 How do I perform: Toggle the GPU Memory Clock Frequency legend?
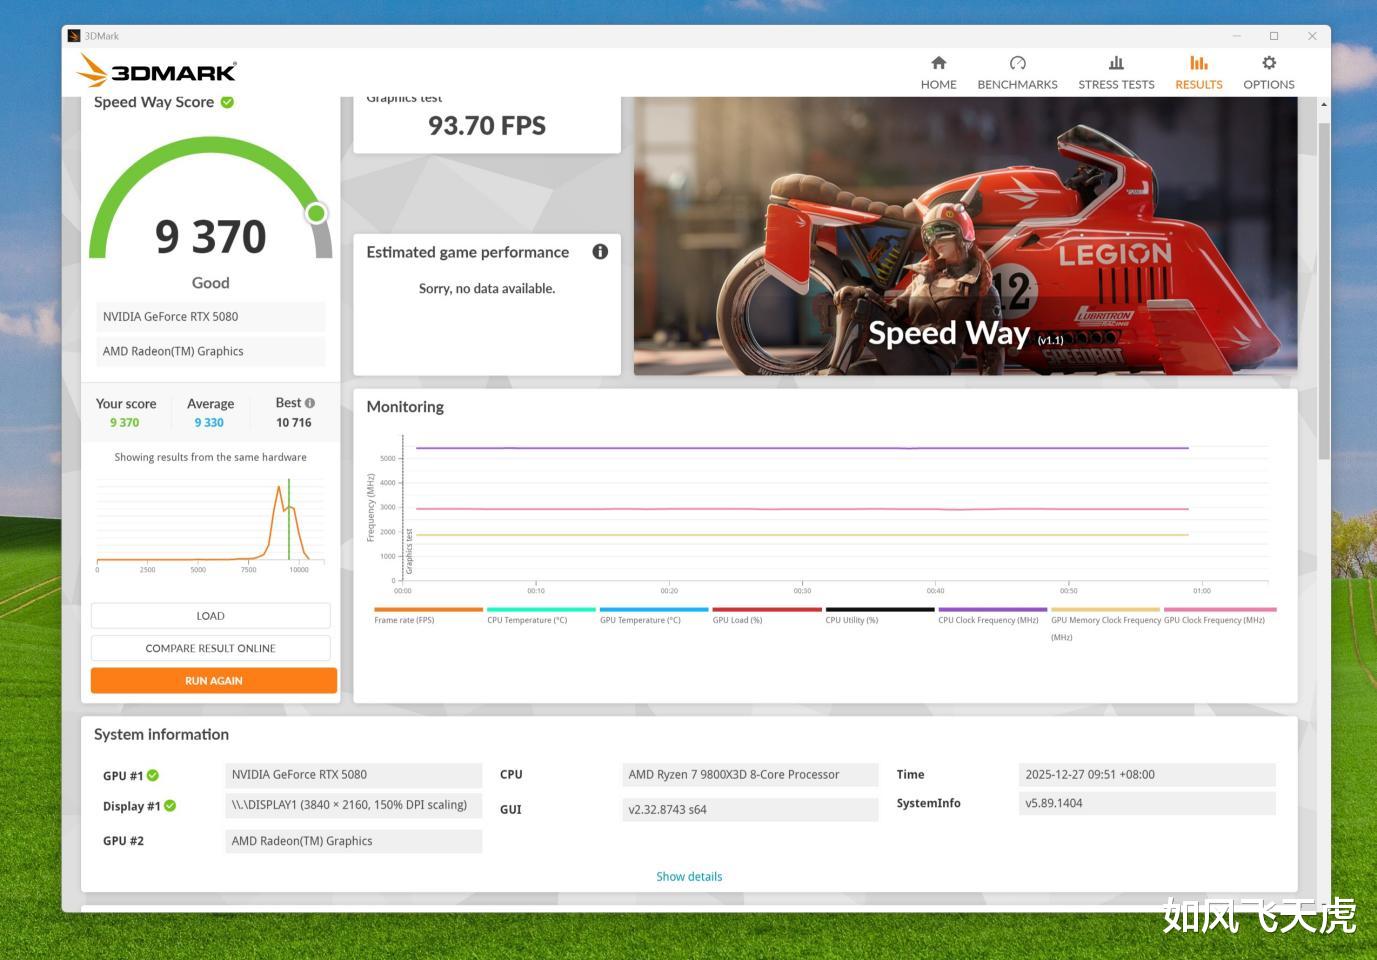coord(1105,622)
